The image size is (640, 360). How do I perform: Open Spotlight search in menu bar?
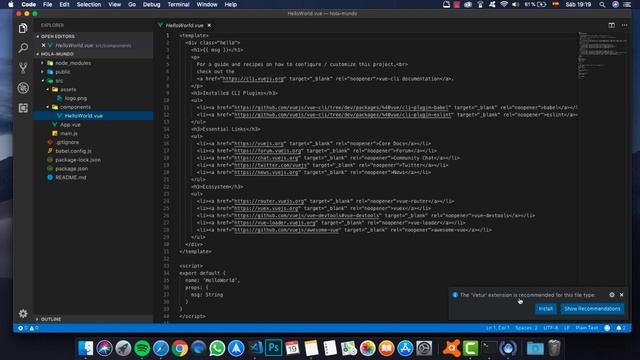tap(602, 4)
